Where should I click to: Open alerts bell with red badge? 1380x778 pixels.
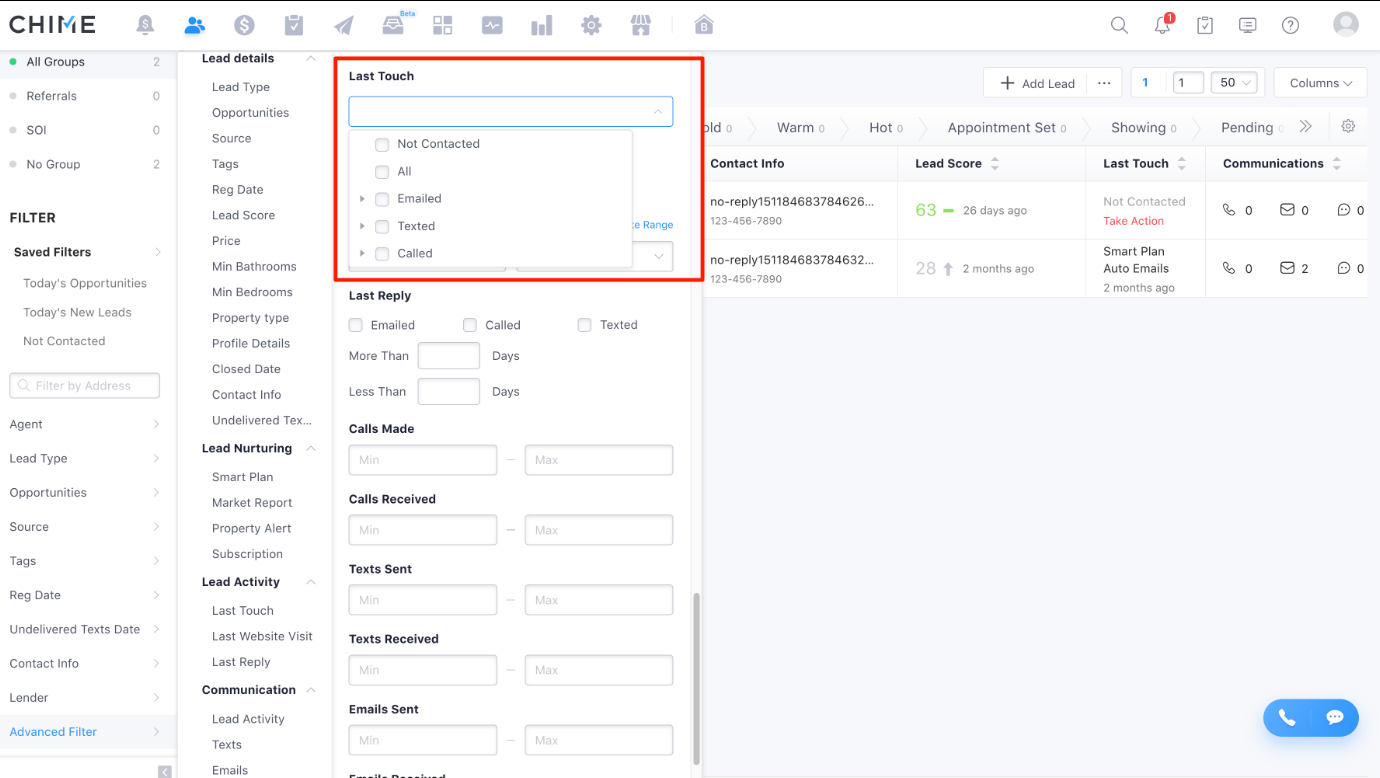[x=1162, y=25]
